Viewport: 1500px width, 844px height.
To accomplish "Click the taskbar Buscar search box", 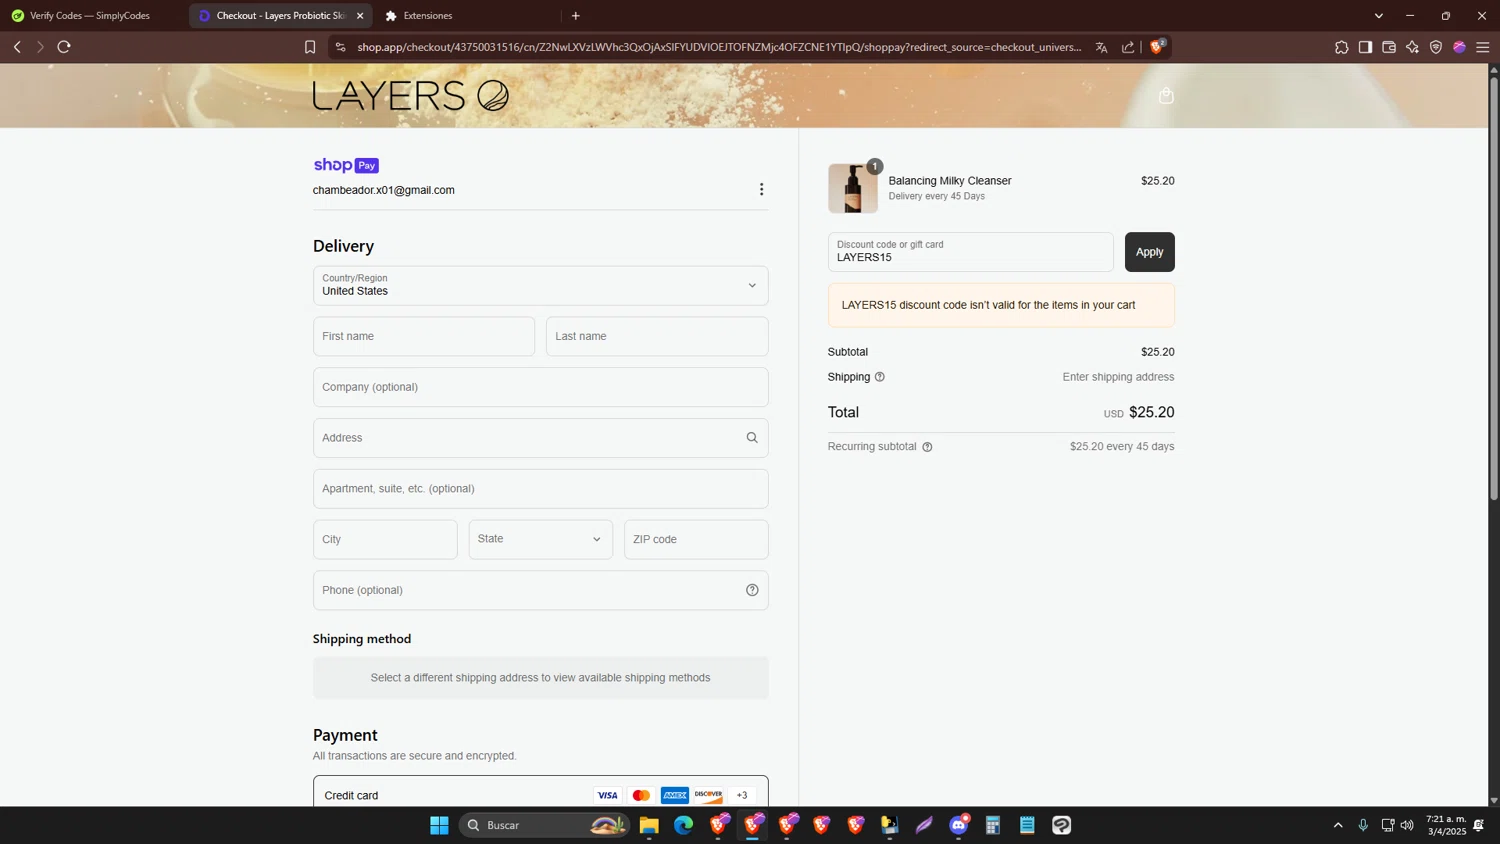I will click(x=545, y=825).
